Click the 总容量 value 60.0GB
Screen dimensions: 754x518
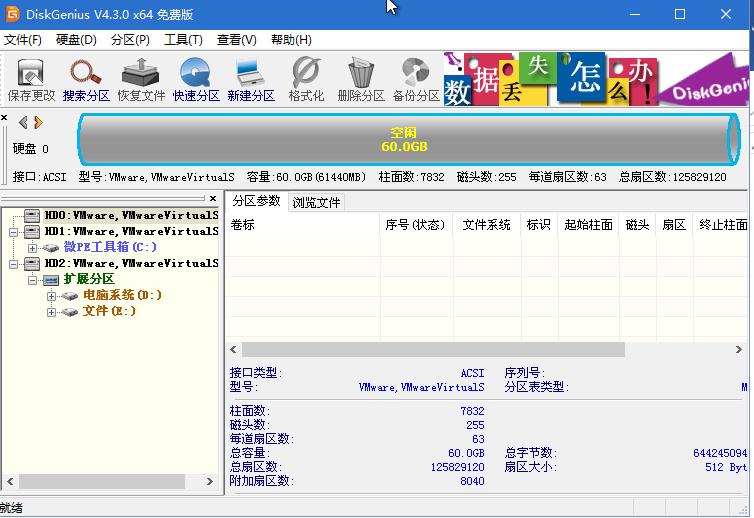click(x=466, y=453)
